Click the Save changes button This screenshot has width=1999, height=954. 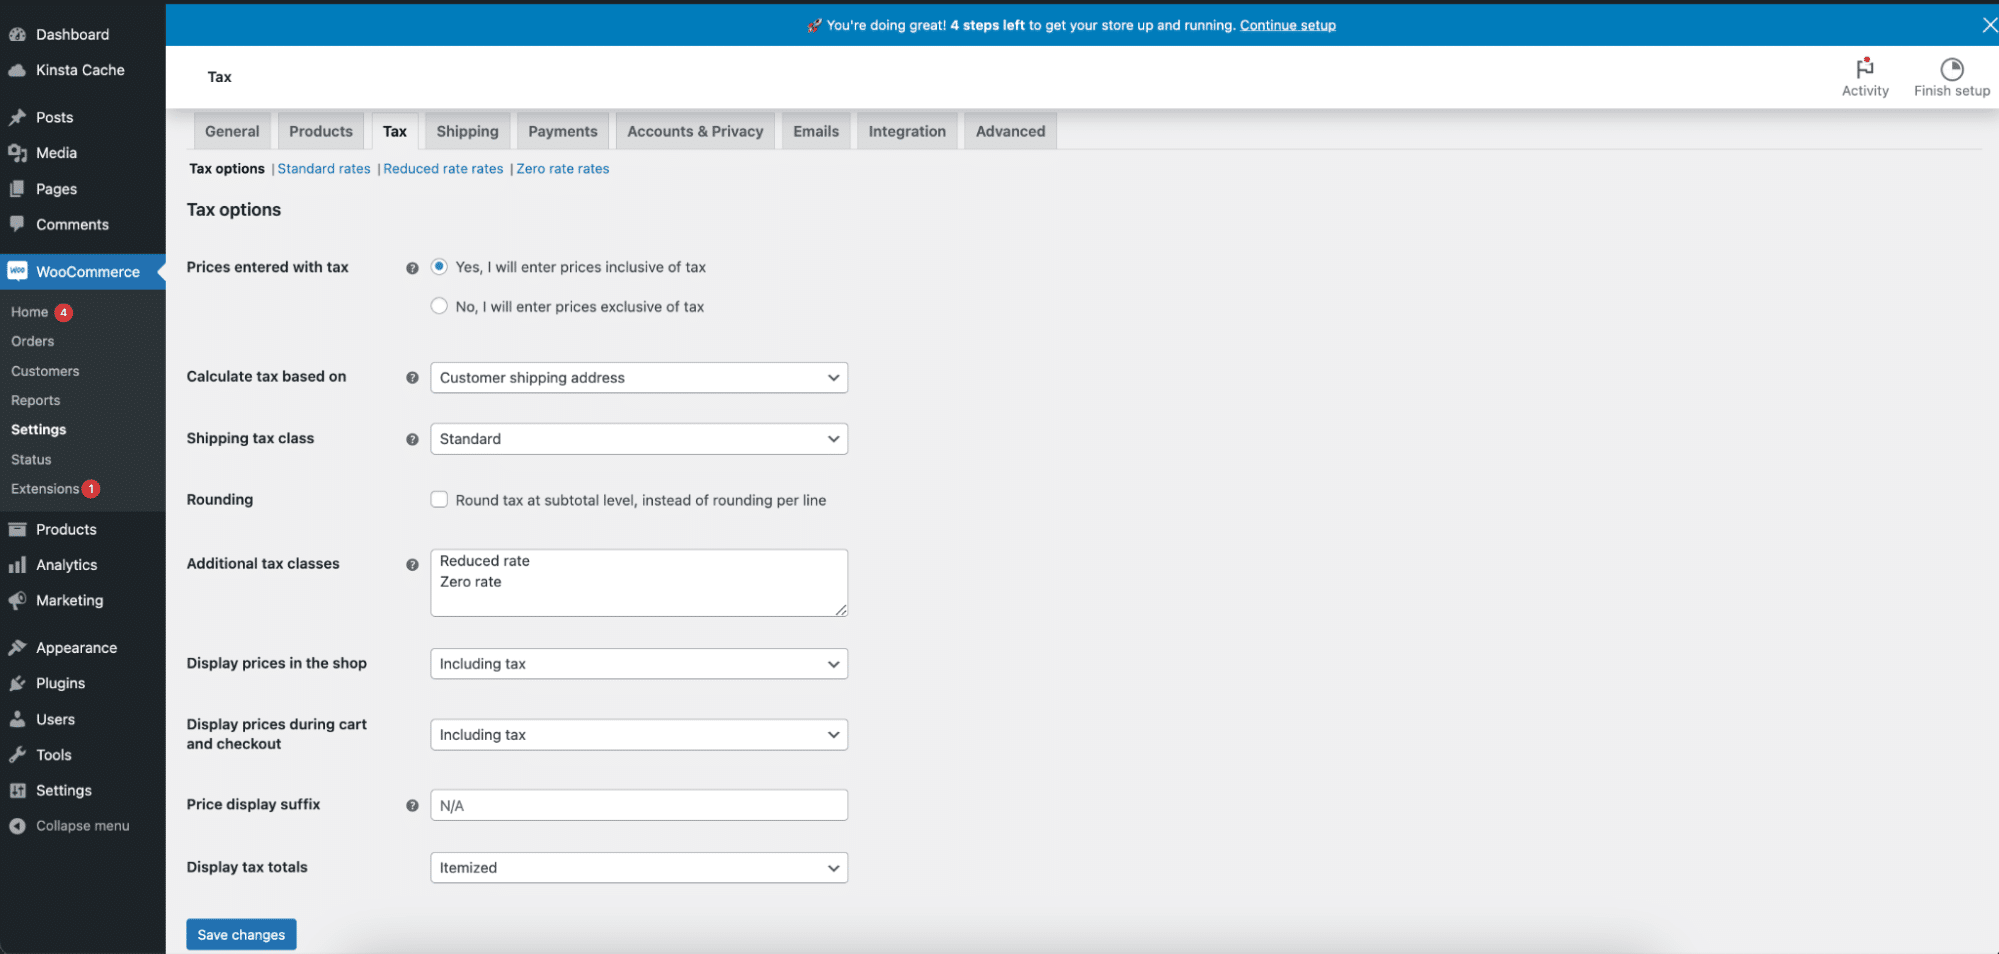coord(240,933)
